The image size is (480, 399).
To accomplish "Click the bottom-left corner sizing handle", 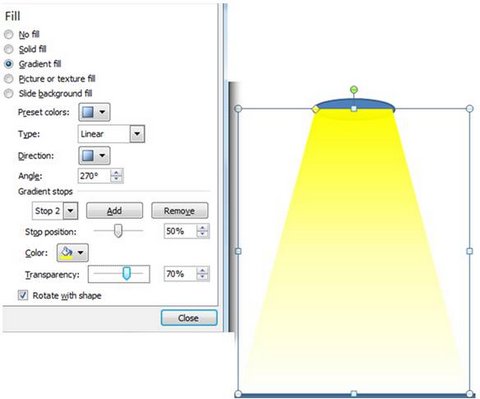I will tap(238, 394).
